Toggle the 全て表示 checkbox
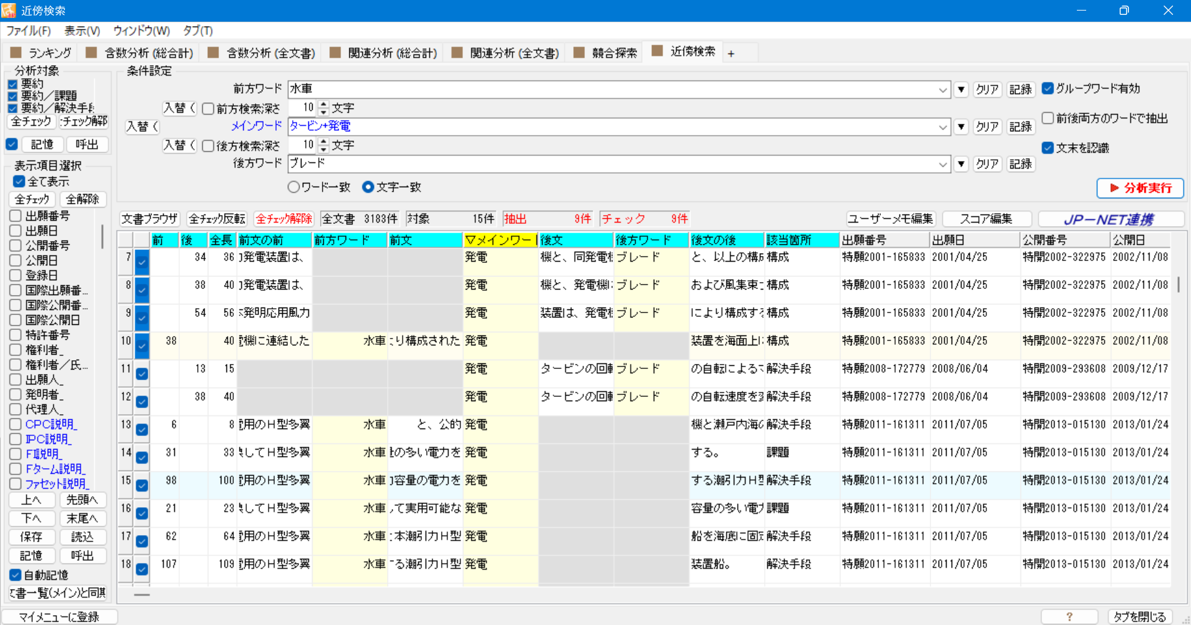Viewport: 1191px width, 625px height. 19,182
